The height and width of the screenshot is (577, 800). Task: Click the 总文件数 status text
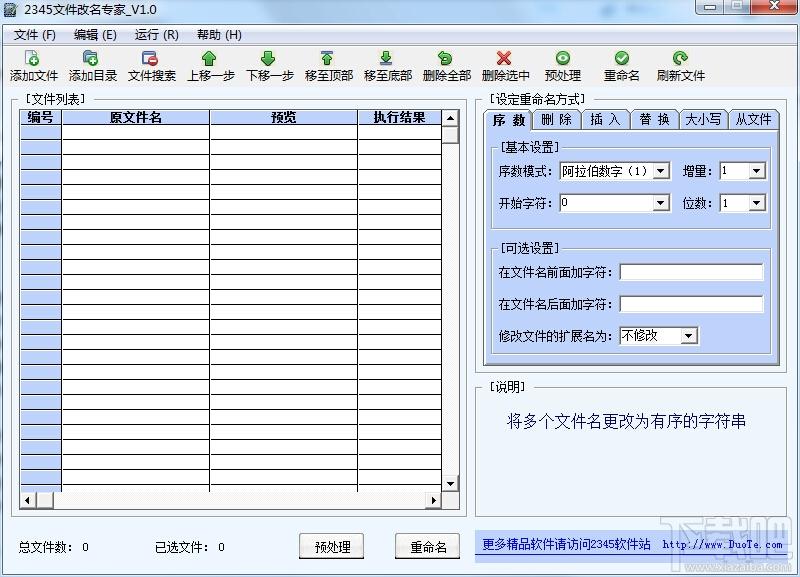pos(54,547)
